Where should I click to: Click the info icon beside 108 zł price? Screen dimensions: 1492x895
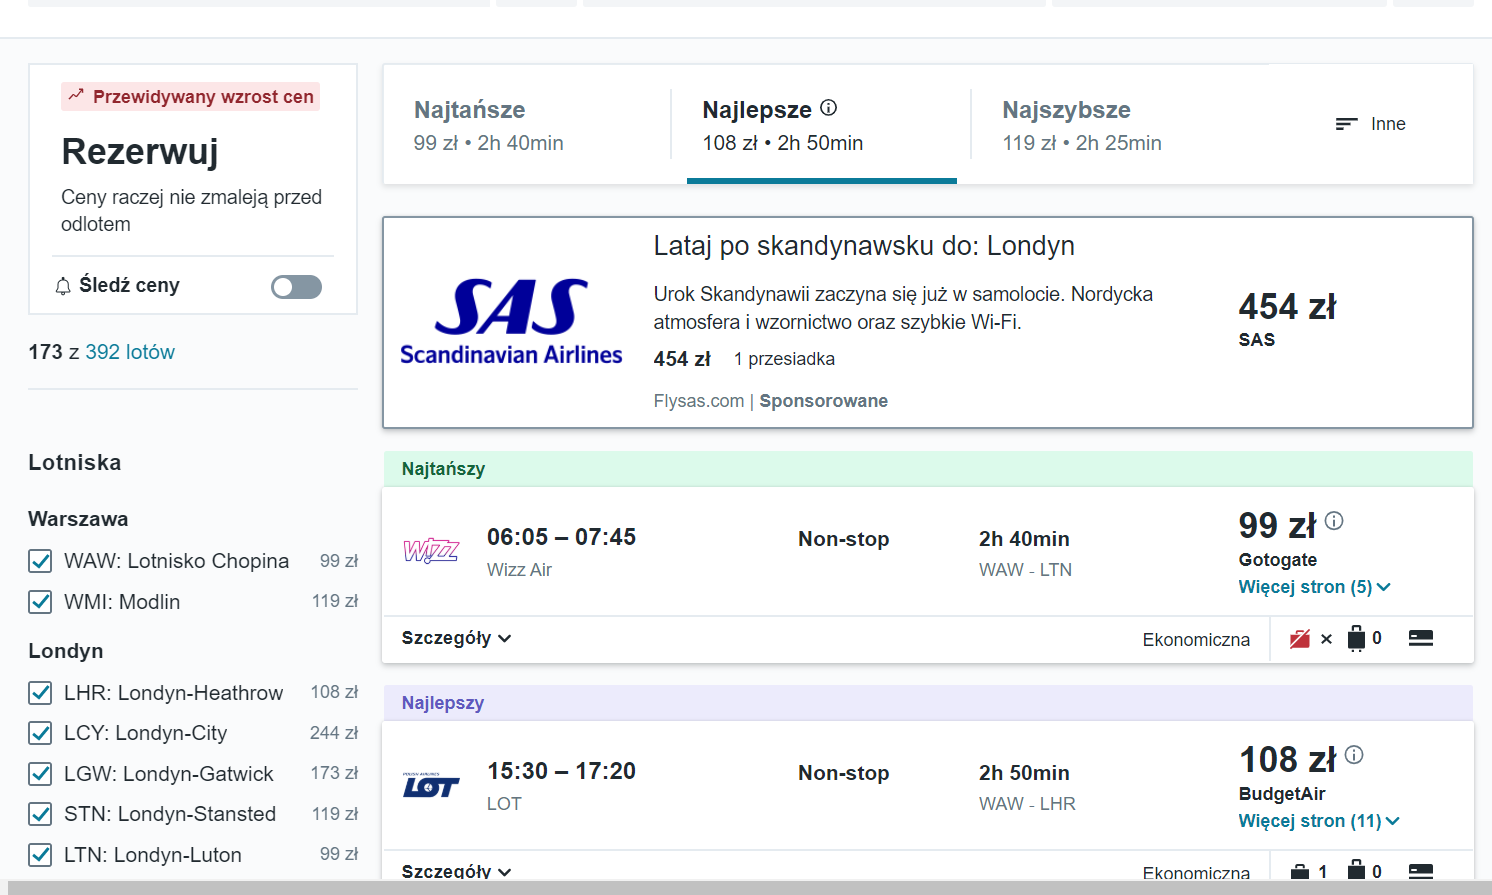point(1354,755)
